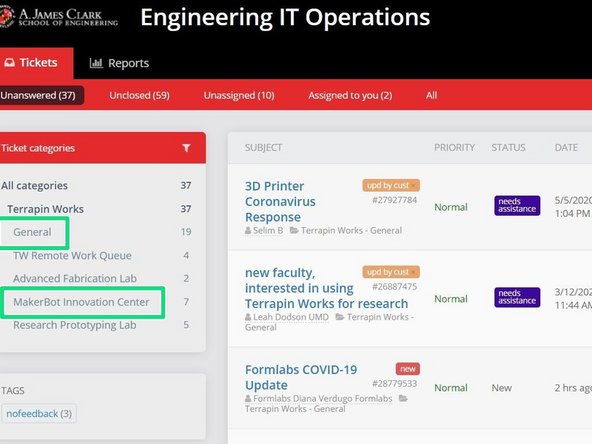Screen dimensions: 592x444
Task: Open Formlabs COVID-19 Update ticket
Action: tap(301, 377)
